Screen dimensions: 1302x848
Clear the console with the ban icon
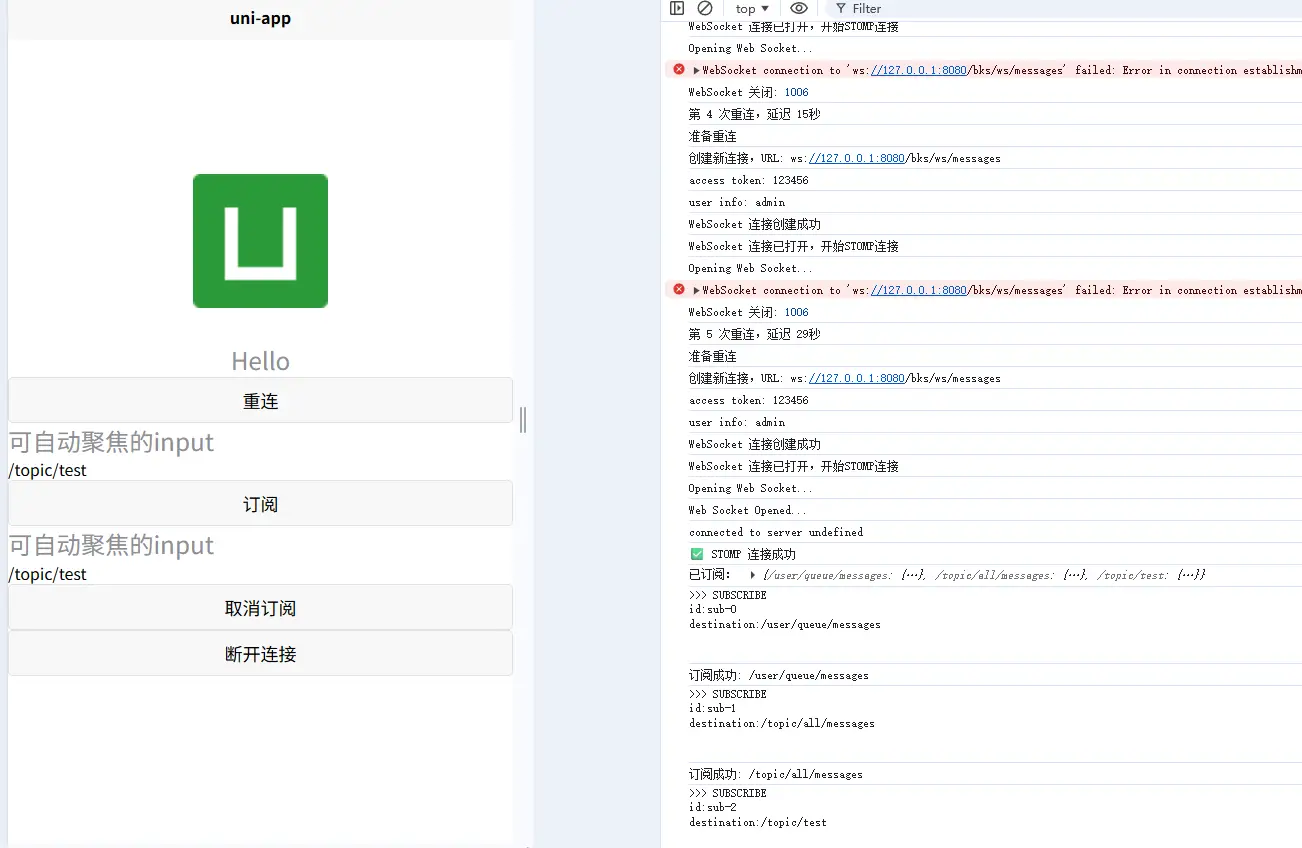pos(705,9)
